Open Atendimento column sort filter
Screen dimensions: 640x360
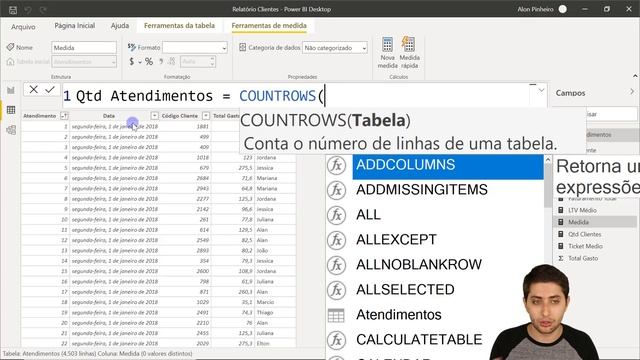(64, 116)
